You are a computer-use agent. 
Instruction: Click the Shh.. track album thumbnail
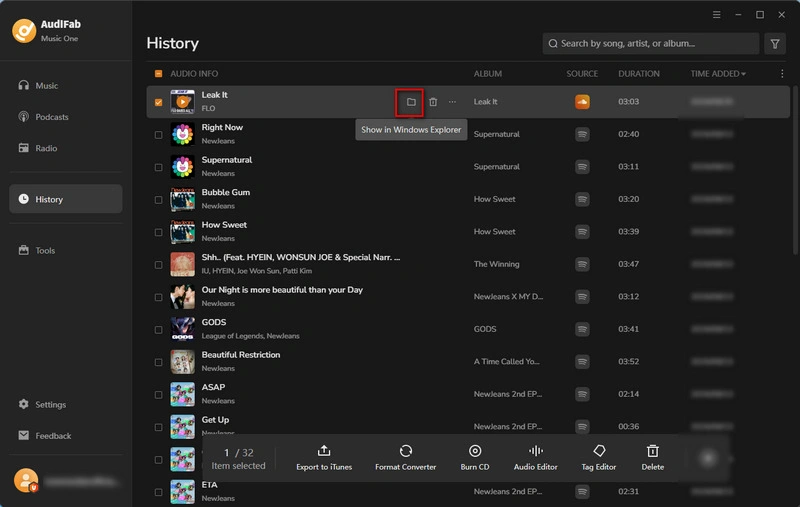pos(182,265)
